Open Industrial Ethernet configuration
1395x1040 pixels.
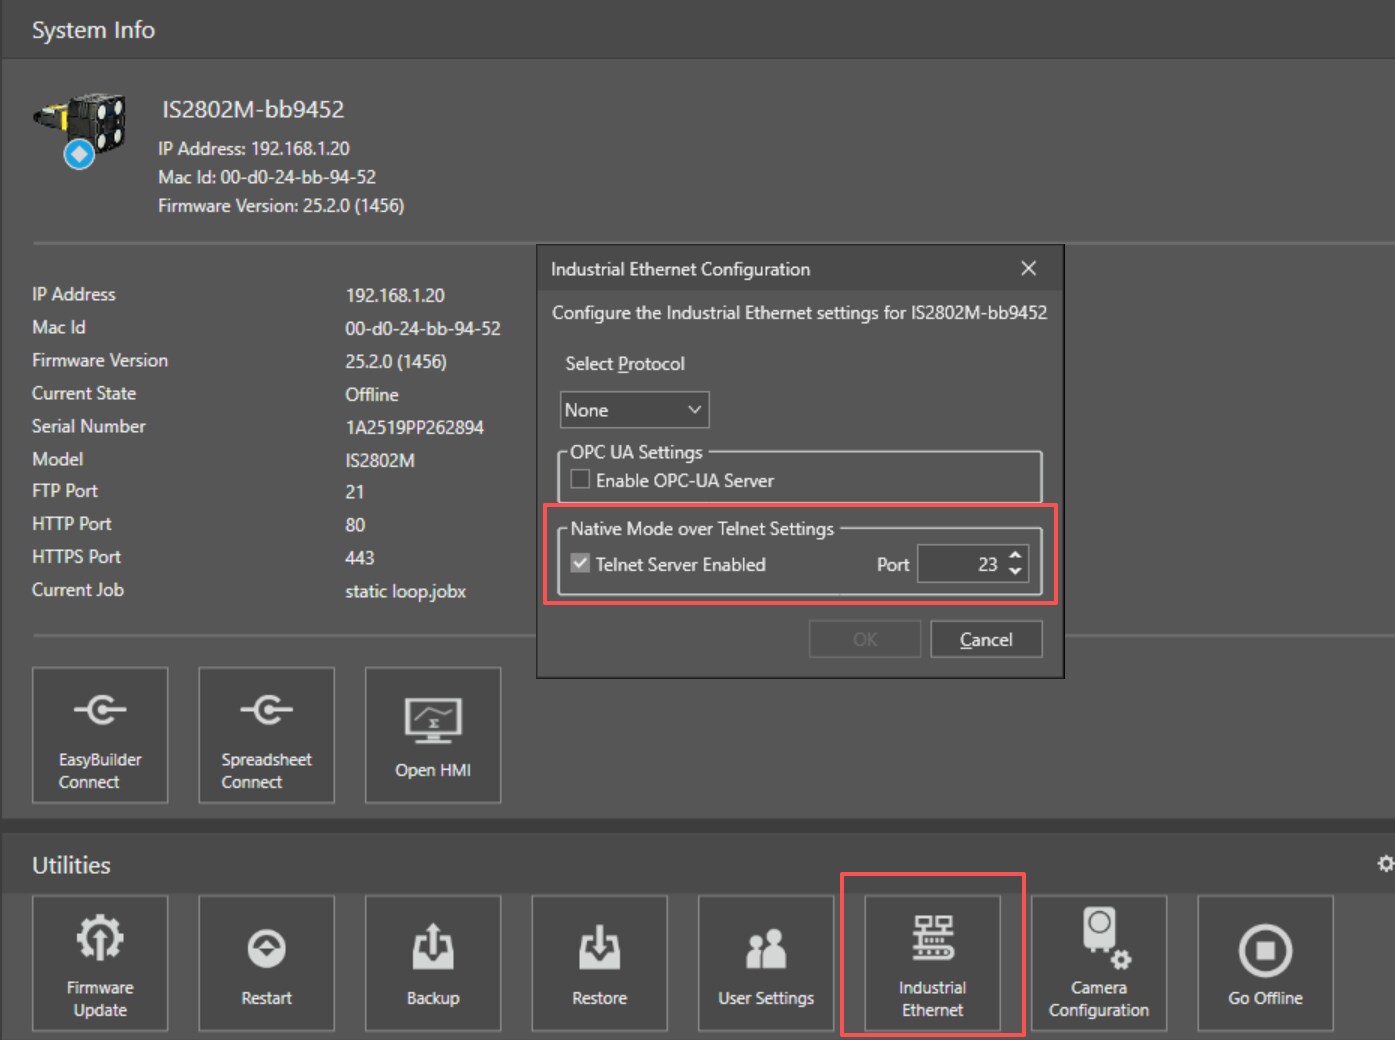[x=932, y=962]
